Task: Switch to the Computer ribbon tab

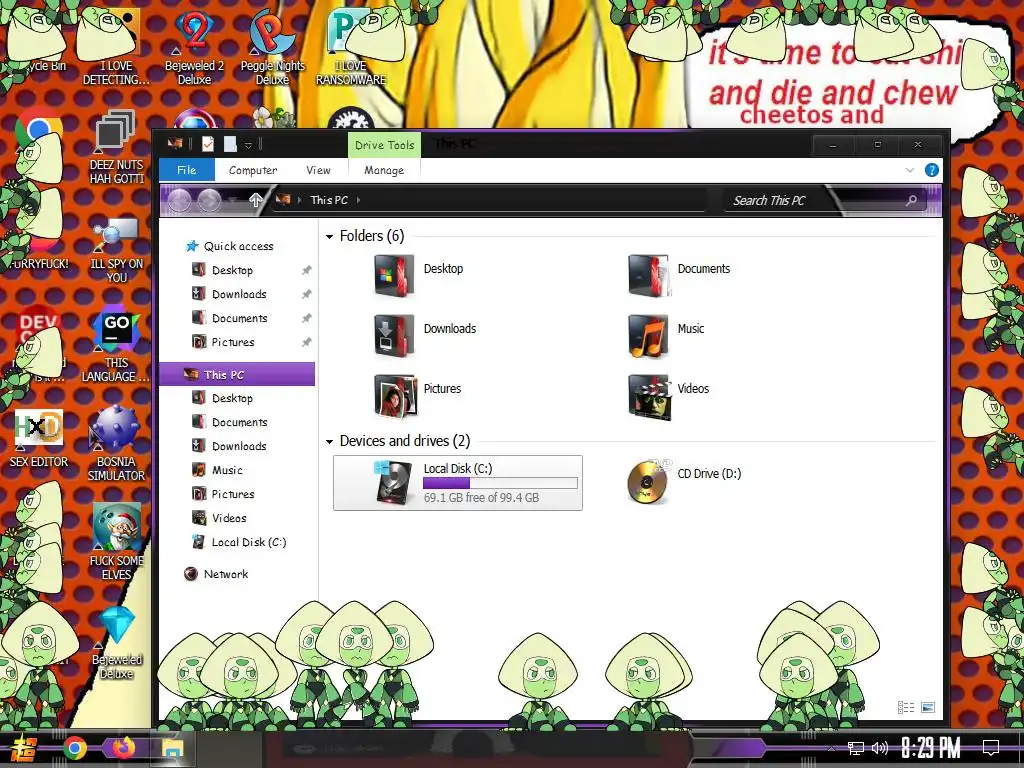Action: pyautogui.click(x=253, y=170)
